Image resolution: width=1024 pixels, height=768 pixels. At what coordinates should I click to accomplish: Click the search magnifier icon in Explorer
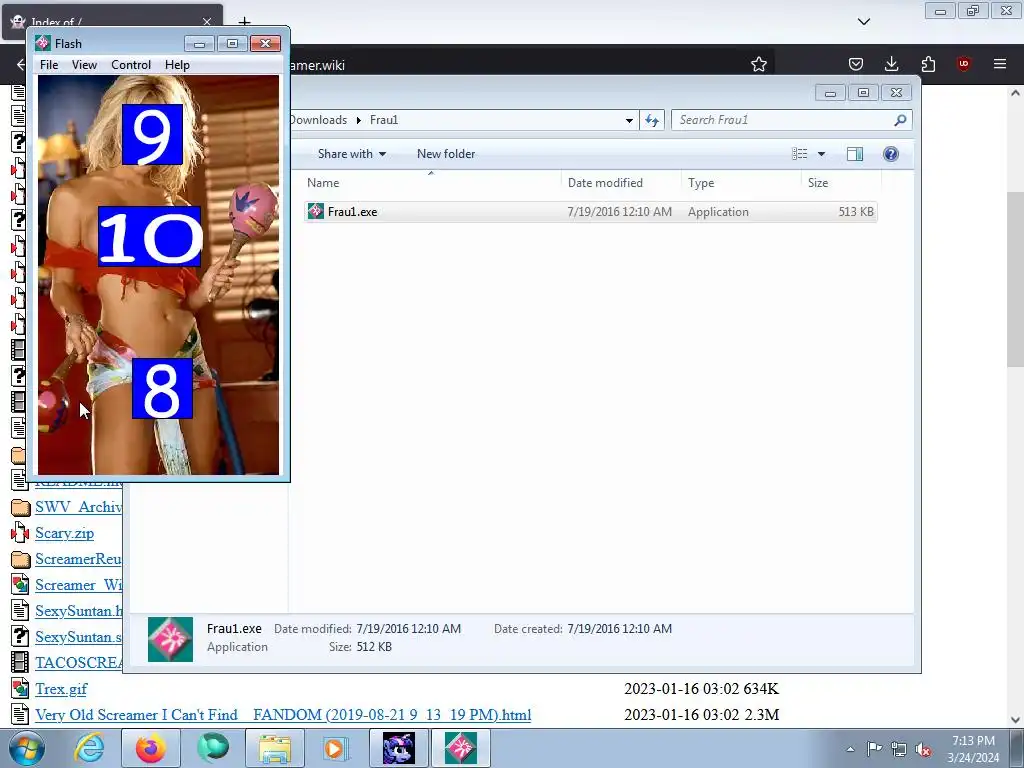[x=901, y=120]
